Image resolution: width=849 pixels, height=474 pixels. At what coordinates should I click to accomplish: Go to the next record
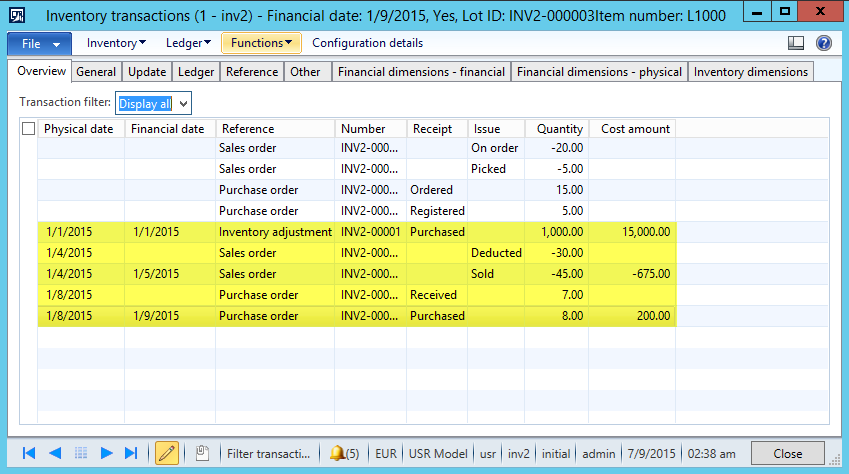point(106,453)
